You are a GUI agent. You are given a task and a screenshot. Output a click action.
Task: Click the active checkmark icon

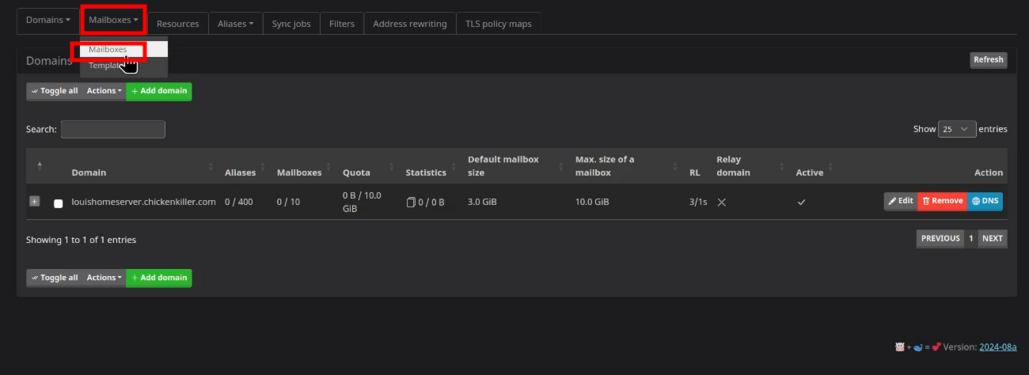[801, 202]
